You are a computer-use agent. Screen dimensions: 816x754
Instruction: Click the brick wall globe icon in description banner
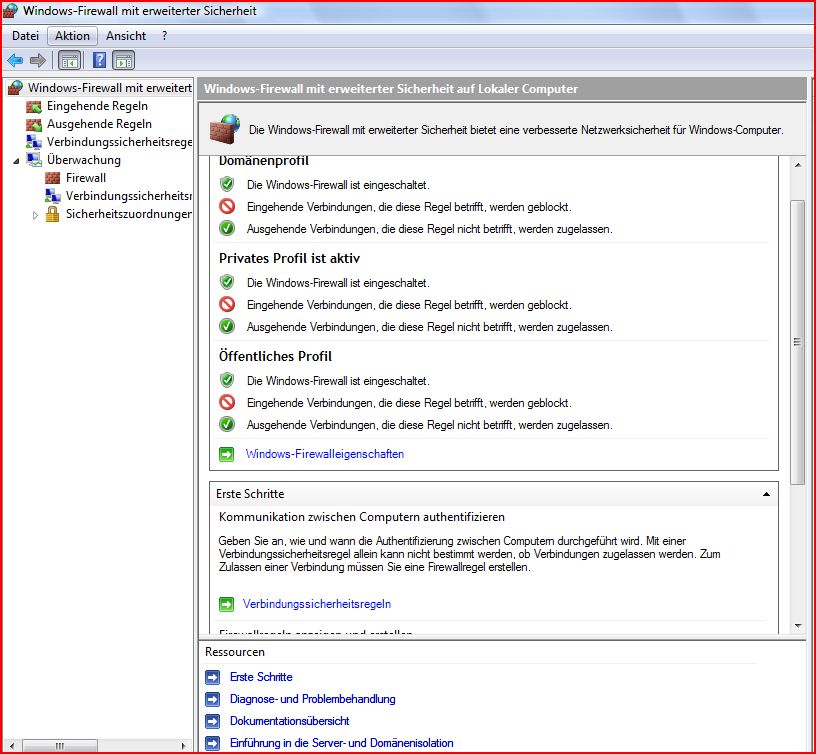225,129
